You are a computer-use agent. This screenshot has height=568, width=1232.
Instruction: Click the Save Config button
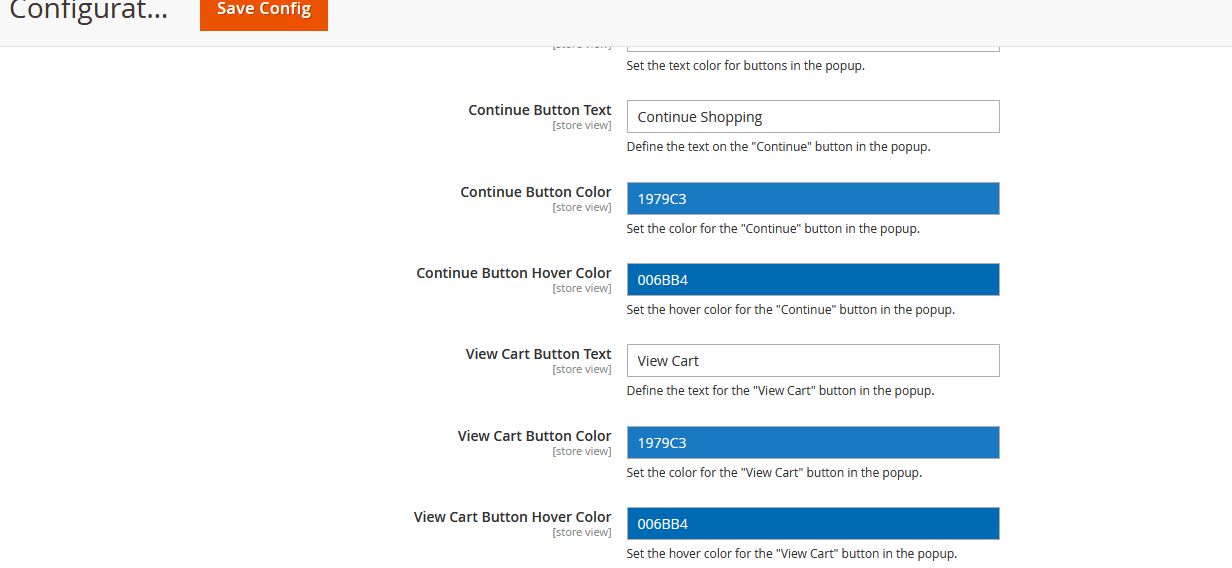(264, 11)
